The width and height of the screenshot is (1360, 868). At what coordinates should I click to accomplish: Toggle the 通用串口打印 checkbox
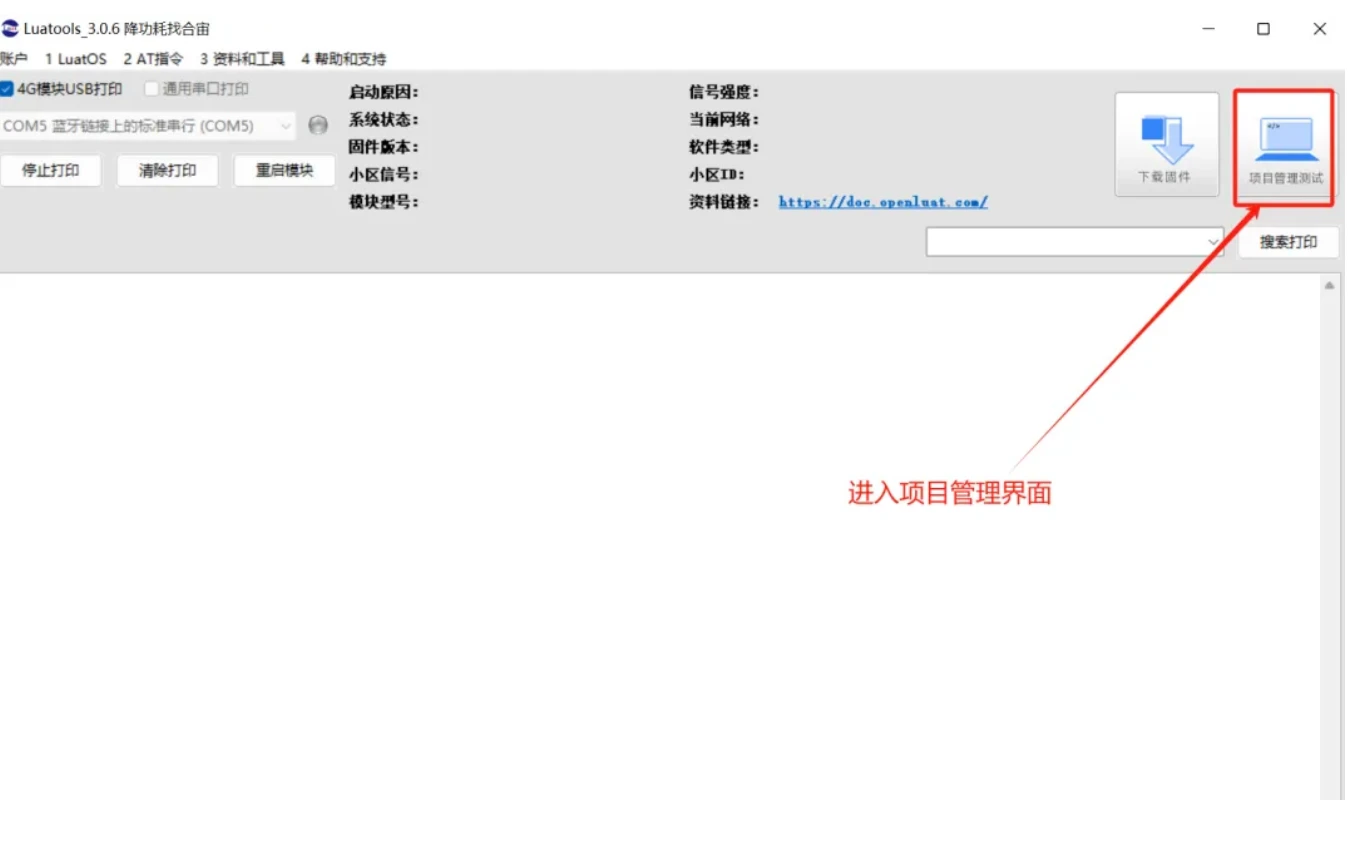pyautogui.click(x=152, y=89)
